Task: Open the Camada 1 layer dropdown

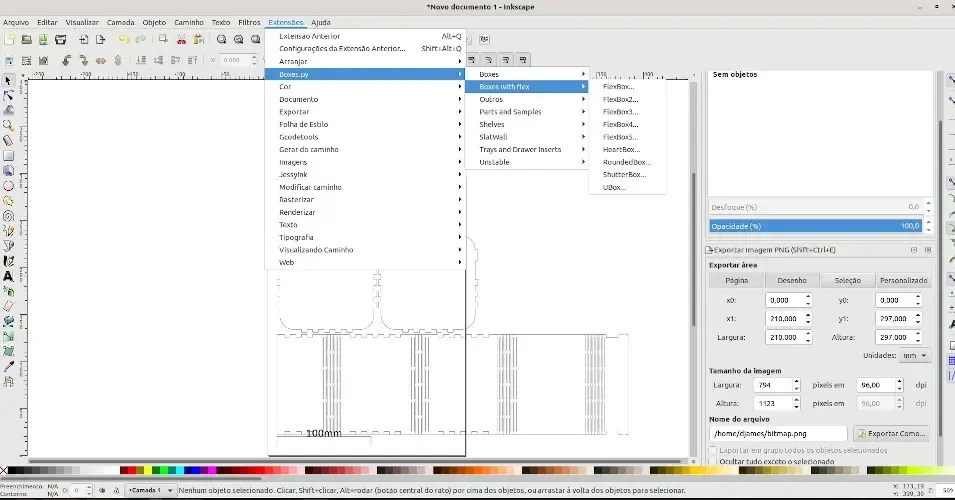Action: click(150, 490)
